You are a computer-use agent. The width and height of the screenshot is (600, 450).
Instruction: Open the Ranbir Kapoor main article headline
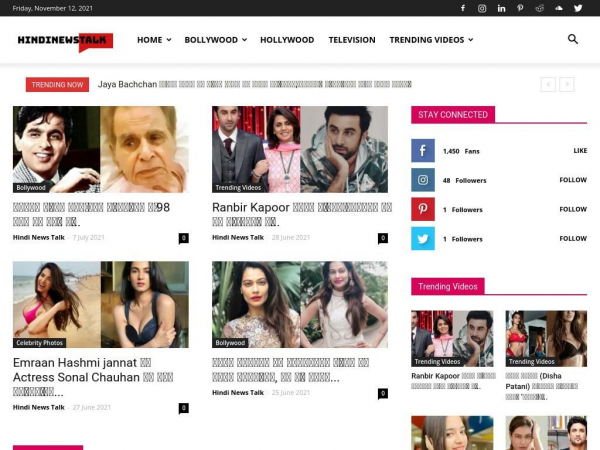tap(302, 214)
